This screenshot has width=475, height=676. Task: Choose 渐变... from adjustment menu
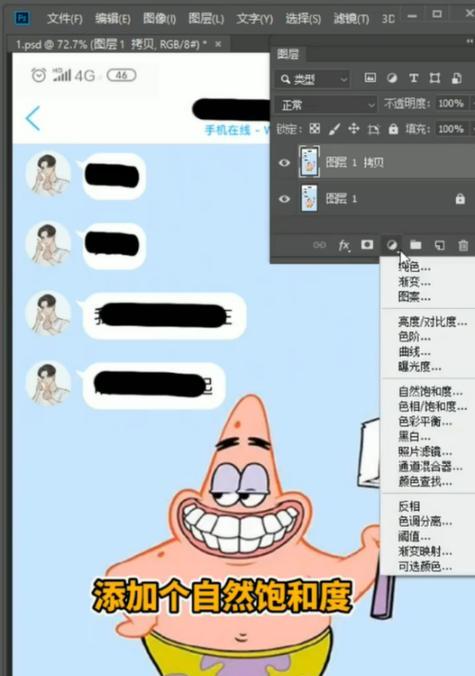(414, 282)
